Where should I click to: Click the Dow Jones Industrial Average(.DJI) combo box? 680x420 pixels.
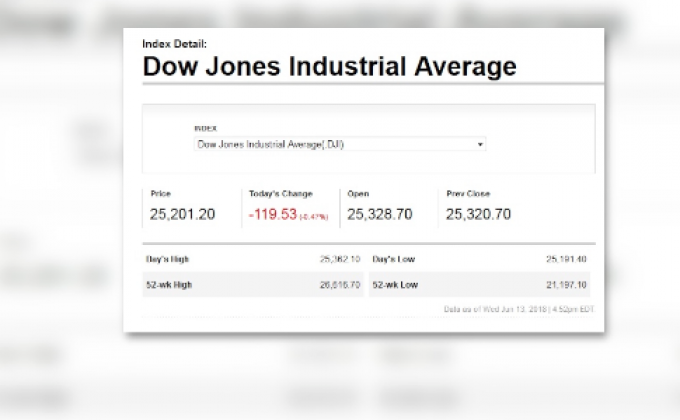click(338, 144)
